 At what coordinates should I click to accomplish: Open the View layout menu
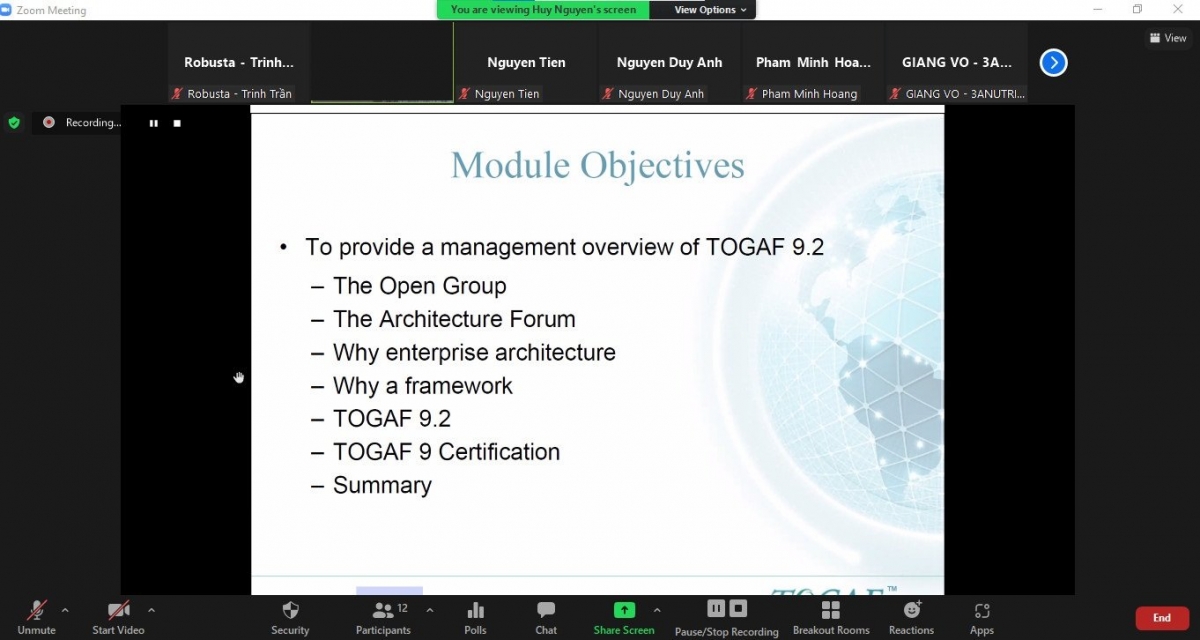(1168, 38)
